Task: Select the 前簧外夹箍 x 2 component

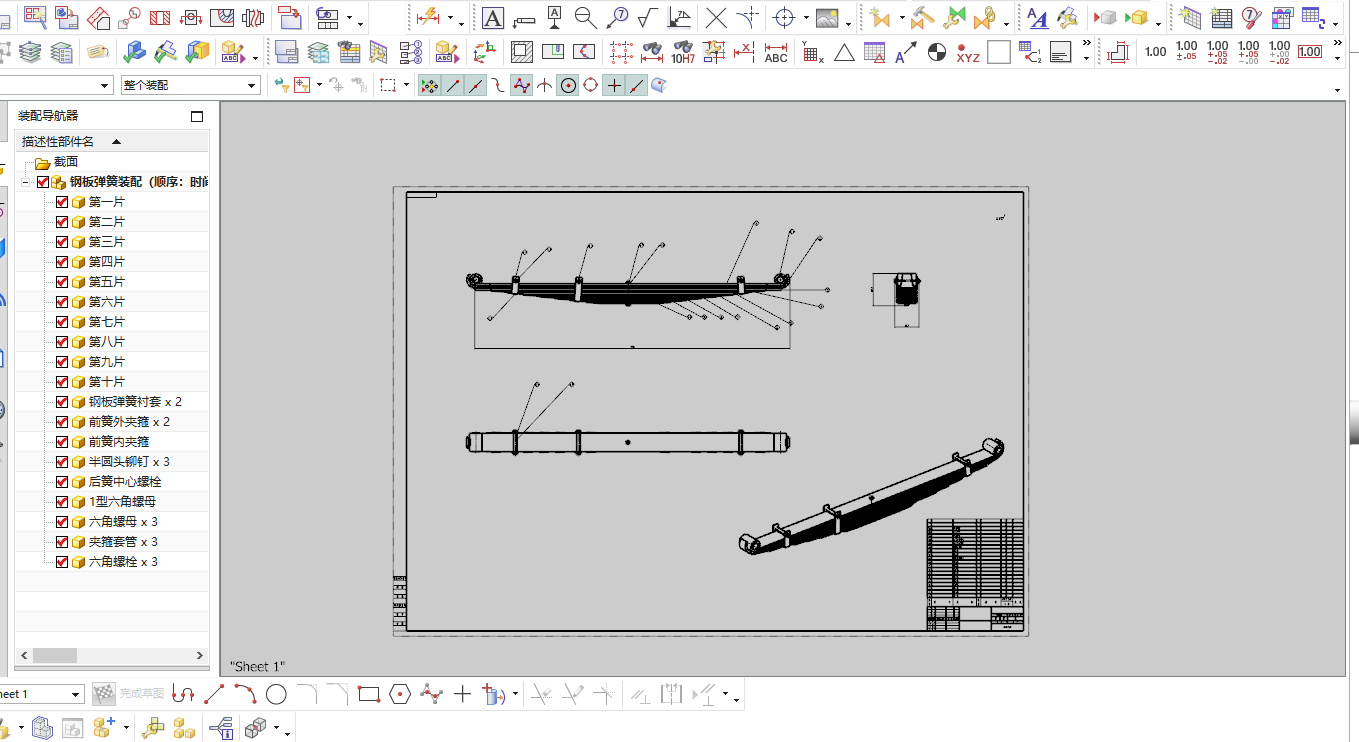Action: click(x=129, y=422)
